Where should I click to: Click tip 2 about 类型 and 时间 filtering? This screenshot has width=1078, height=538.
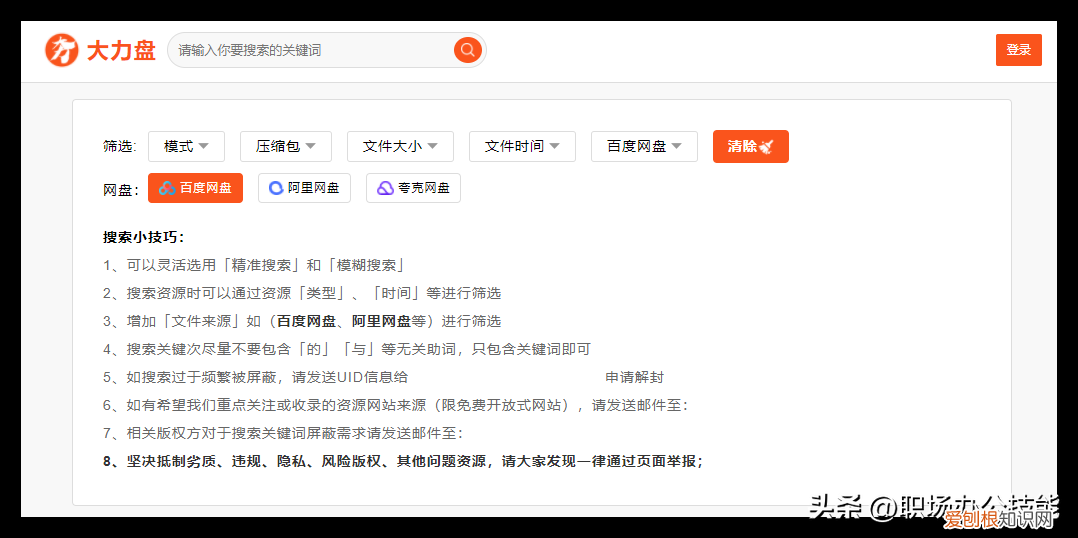[x=302, y=293]
